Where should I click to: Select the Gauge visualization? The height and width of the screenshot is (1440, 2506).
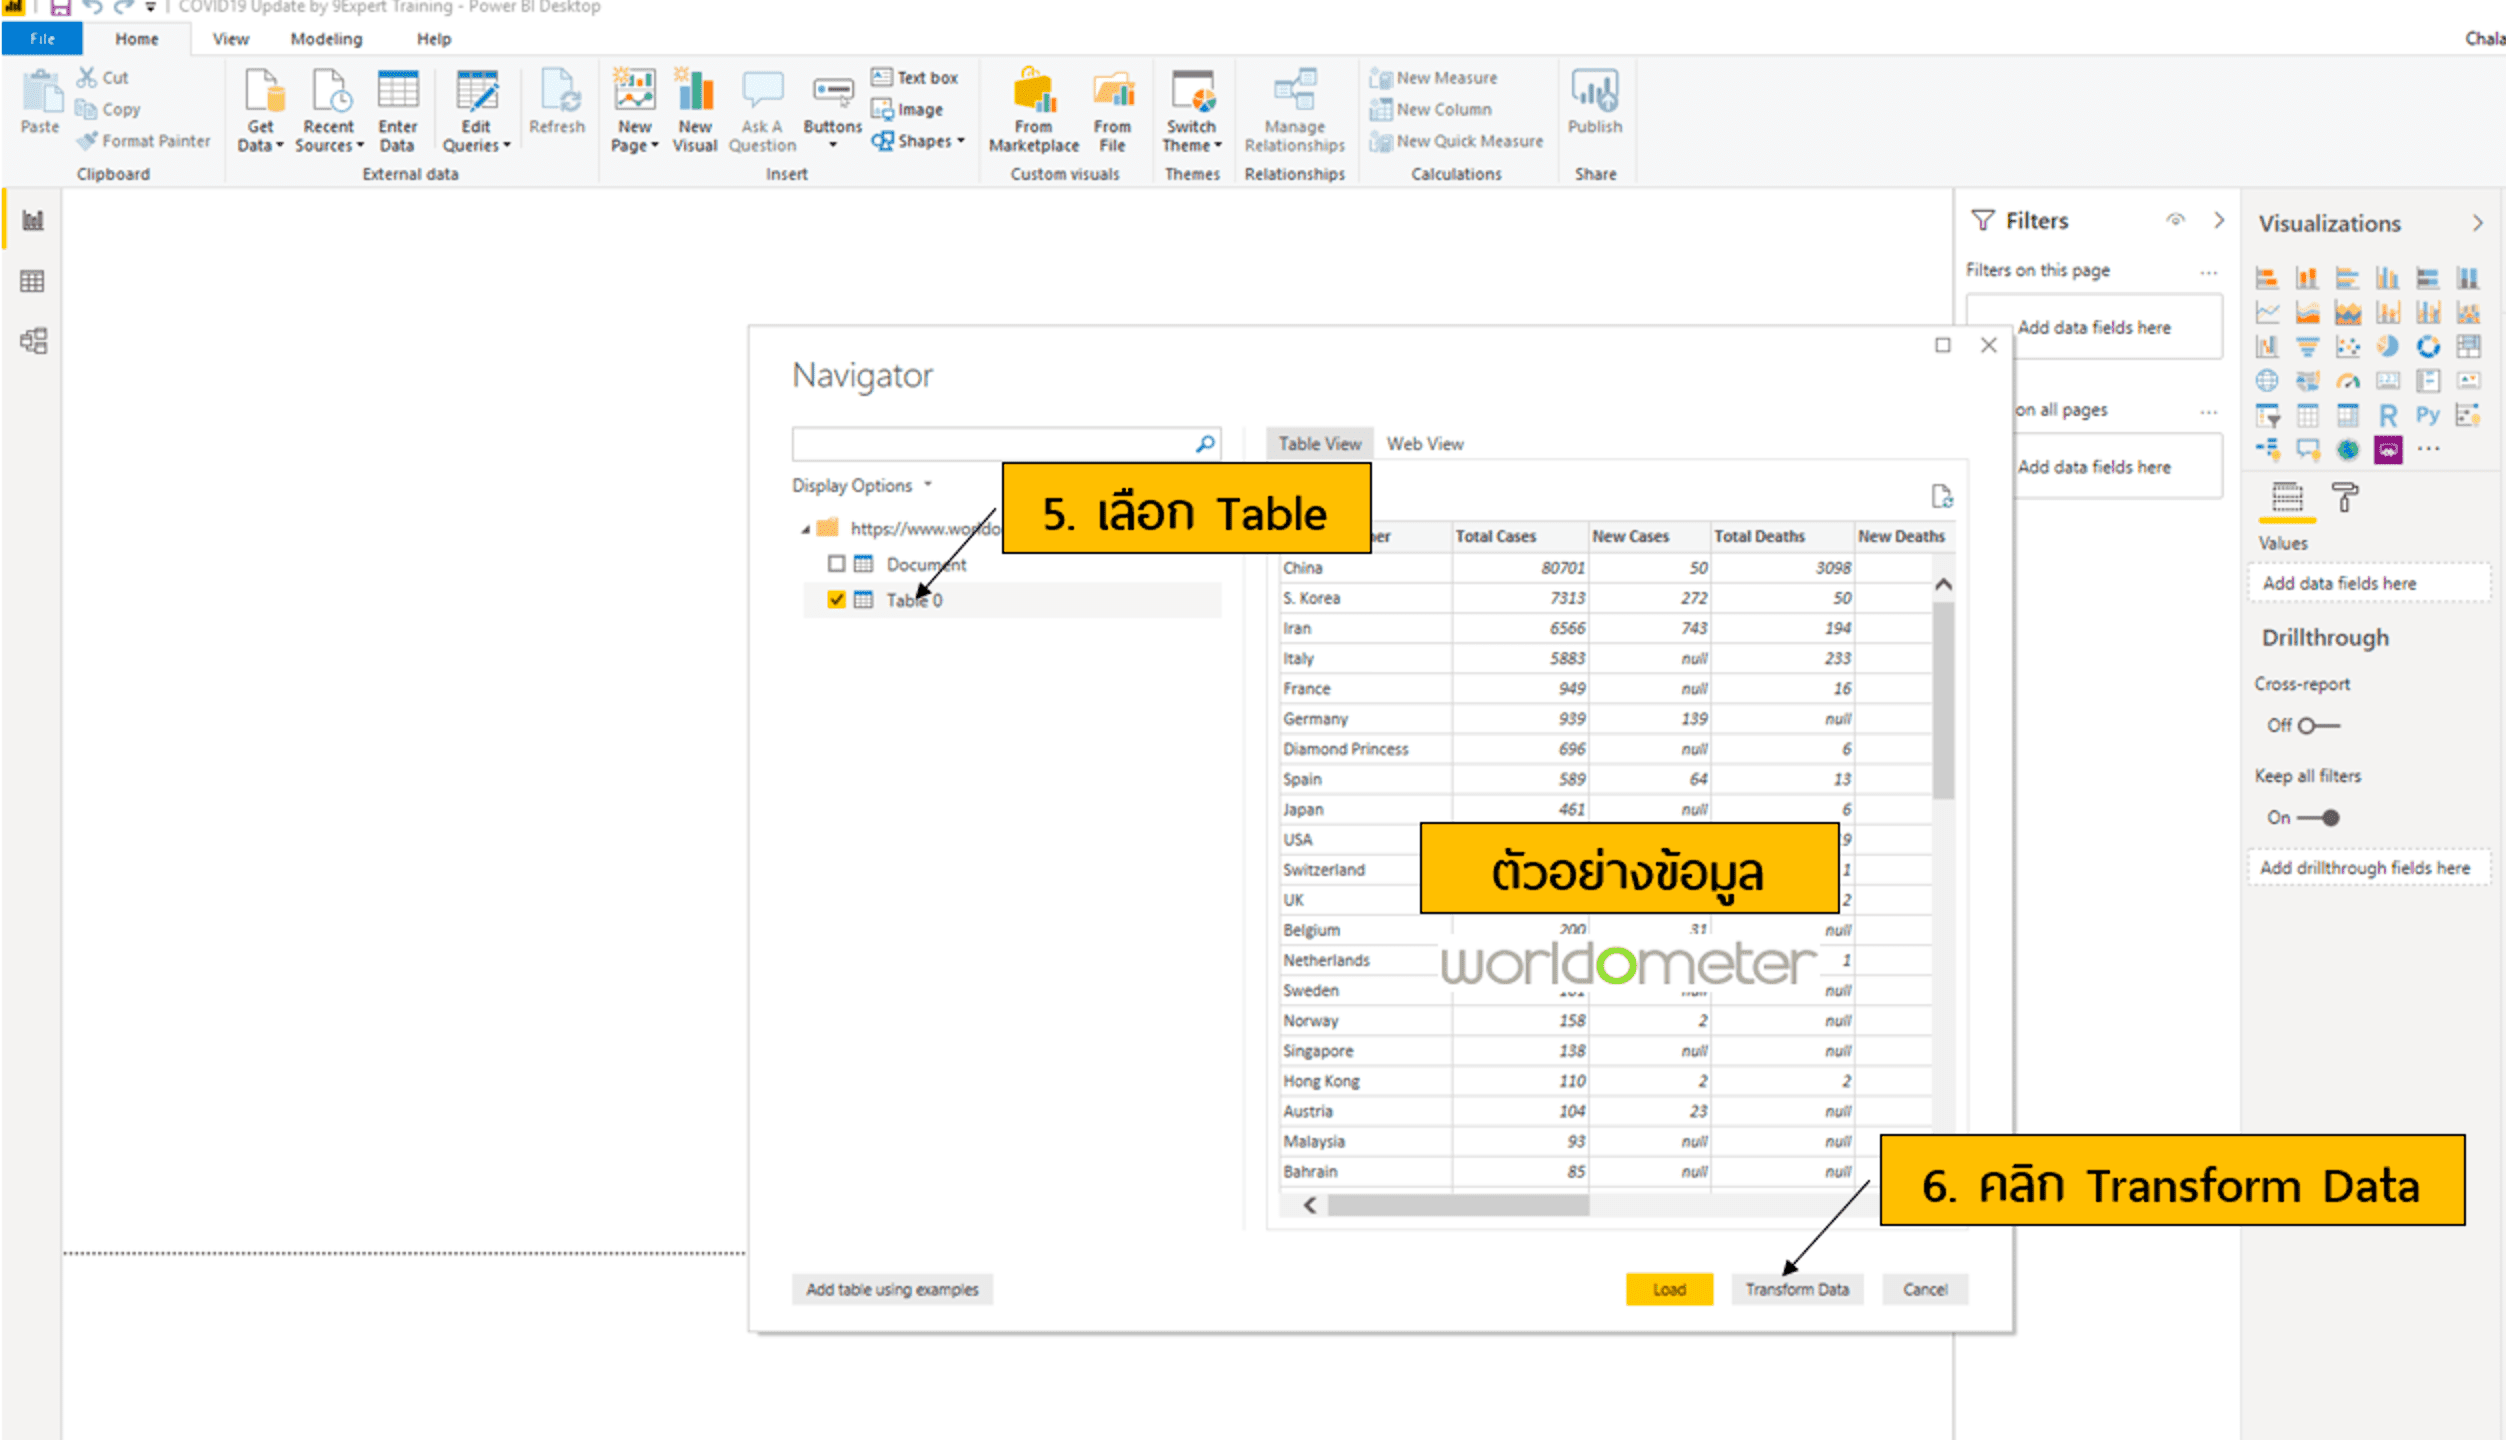[x=2347, y=380]
